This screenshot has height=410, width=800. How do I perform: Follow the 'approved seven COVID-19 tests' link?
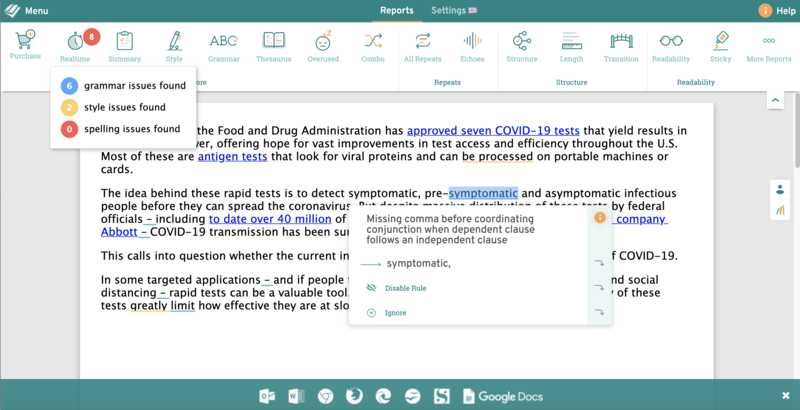coord(493,130)
